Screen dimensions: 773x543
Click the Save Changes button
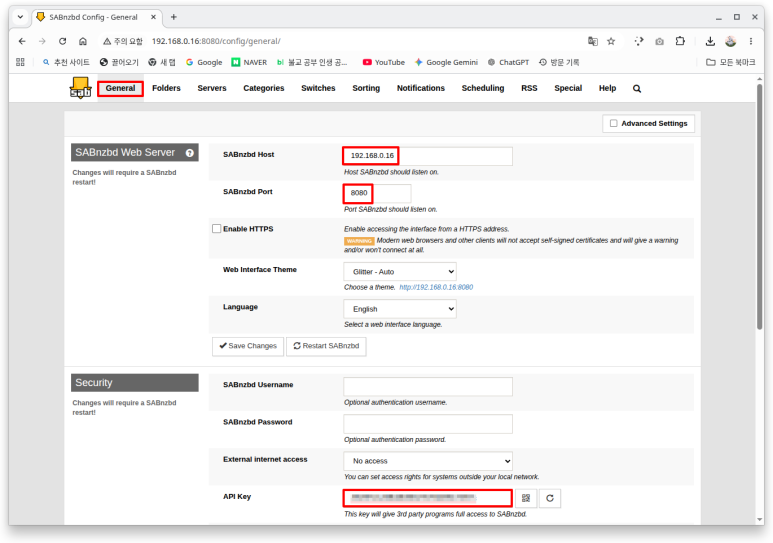[248, 346]
